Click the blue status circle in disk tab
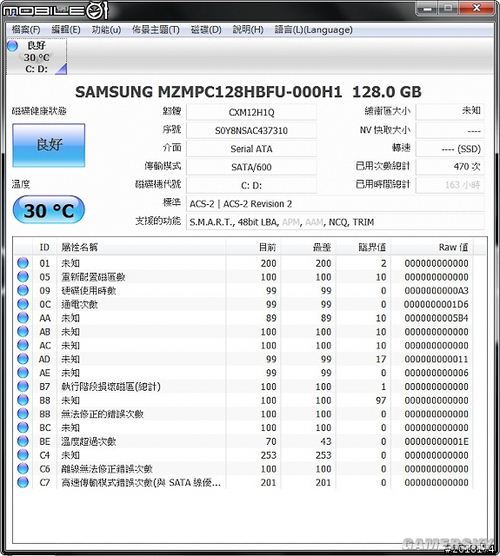This screenshot has height=556, width=500. click(12, 46)
